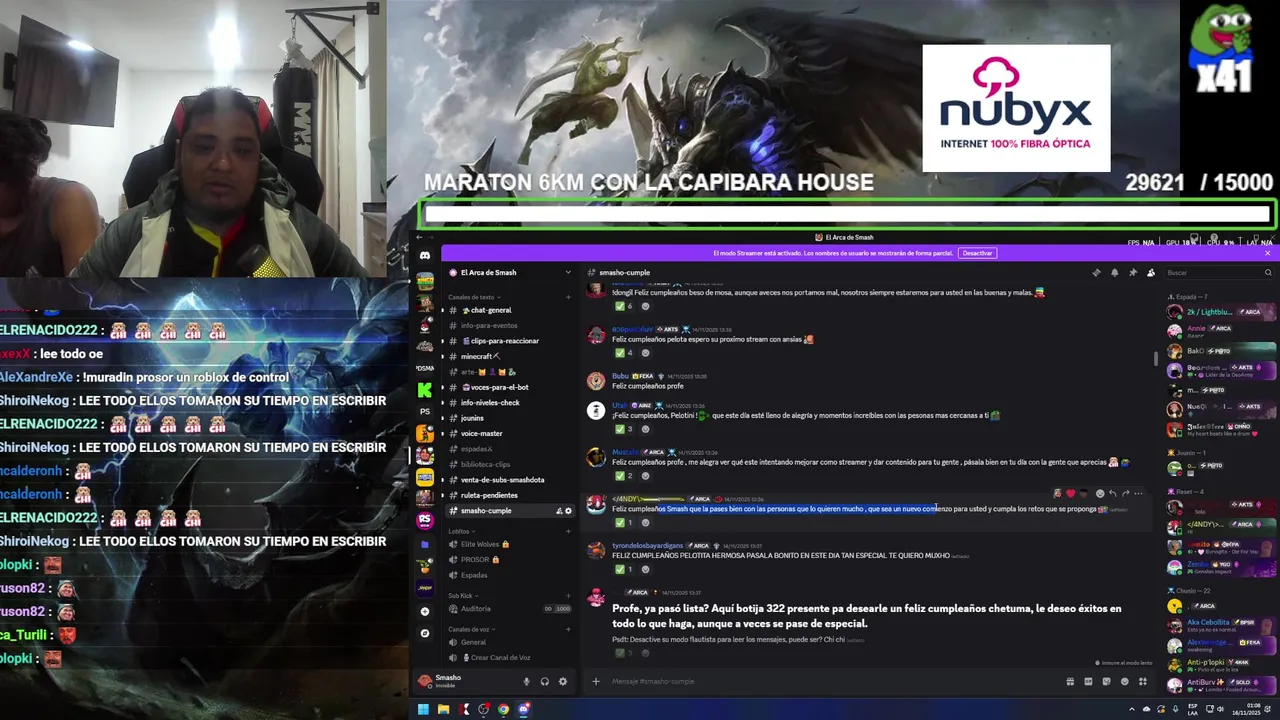Open notification settings bell icon
1280x720 pixels.
tap(1114, 272)
